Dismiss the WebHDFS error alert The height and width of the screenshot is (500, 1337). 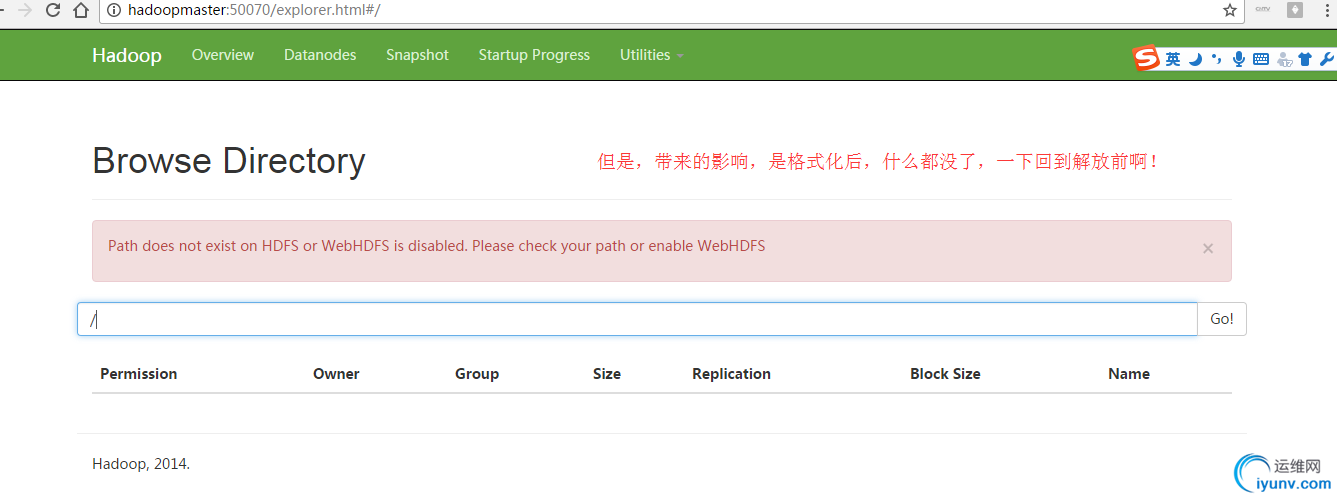click(x=1208, y=248)
